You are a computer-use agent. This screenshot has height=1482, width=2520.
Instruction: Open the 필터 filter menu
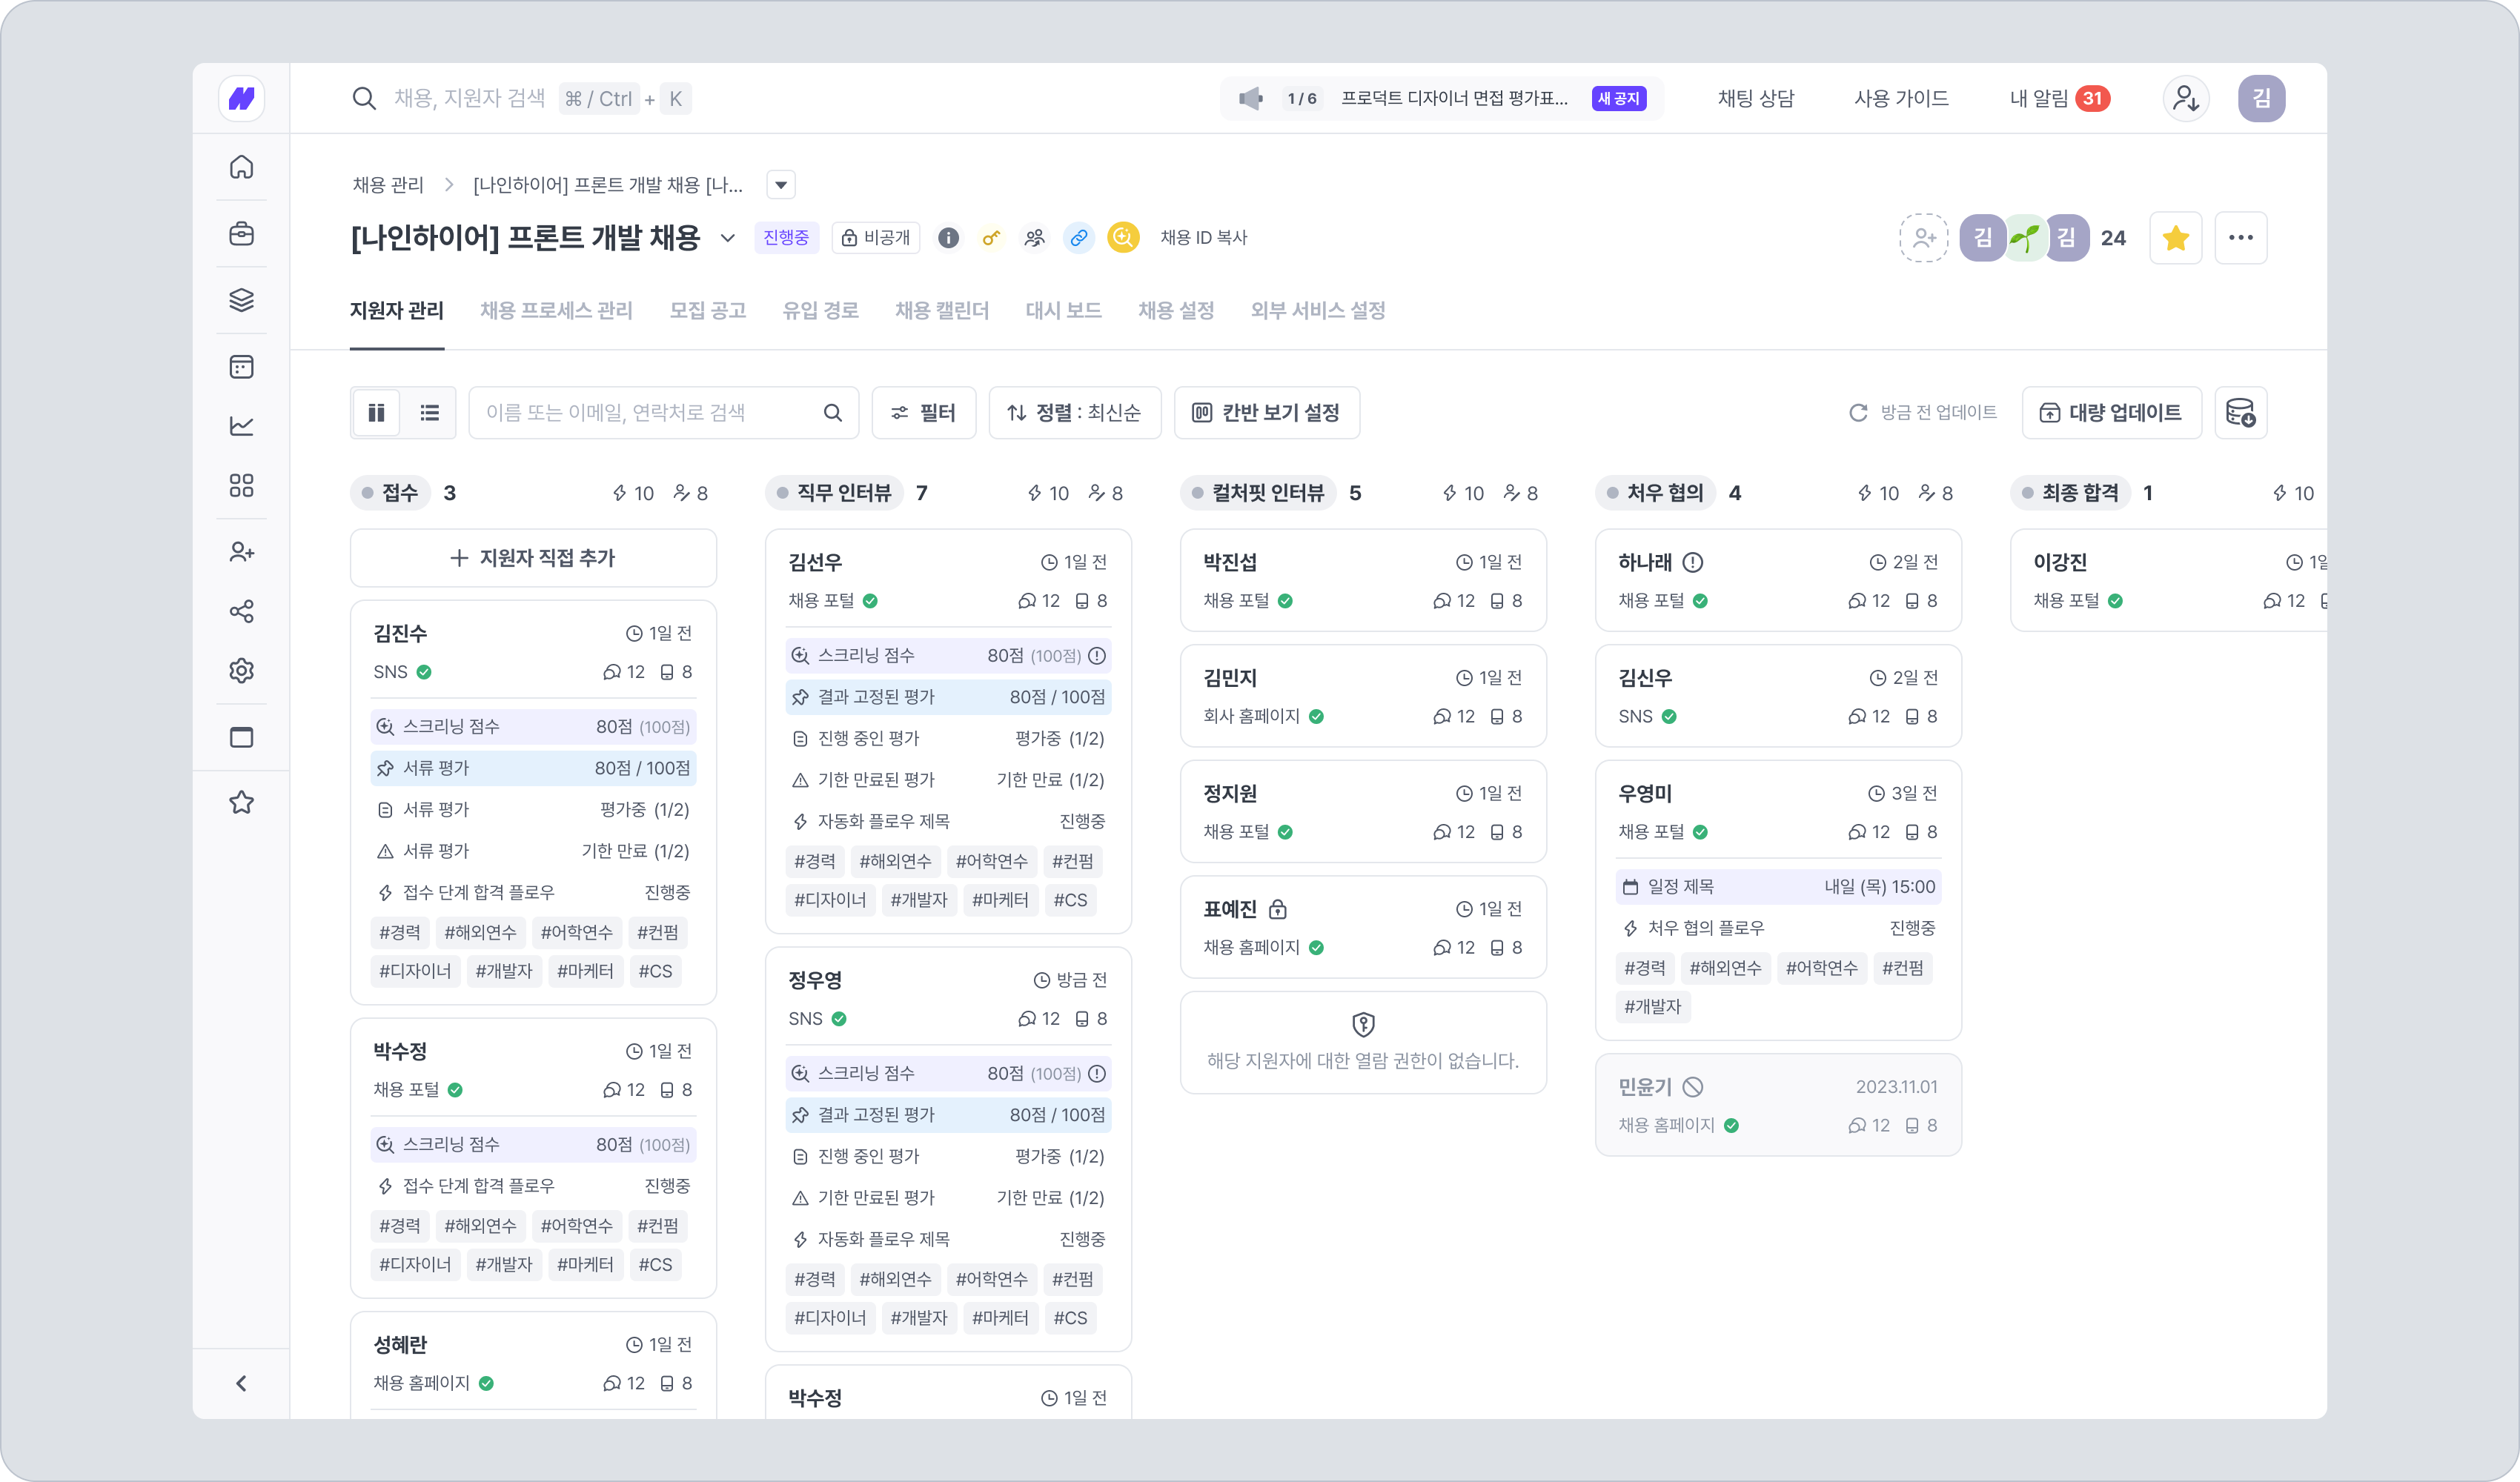pos(923,412)
